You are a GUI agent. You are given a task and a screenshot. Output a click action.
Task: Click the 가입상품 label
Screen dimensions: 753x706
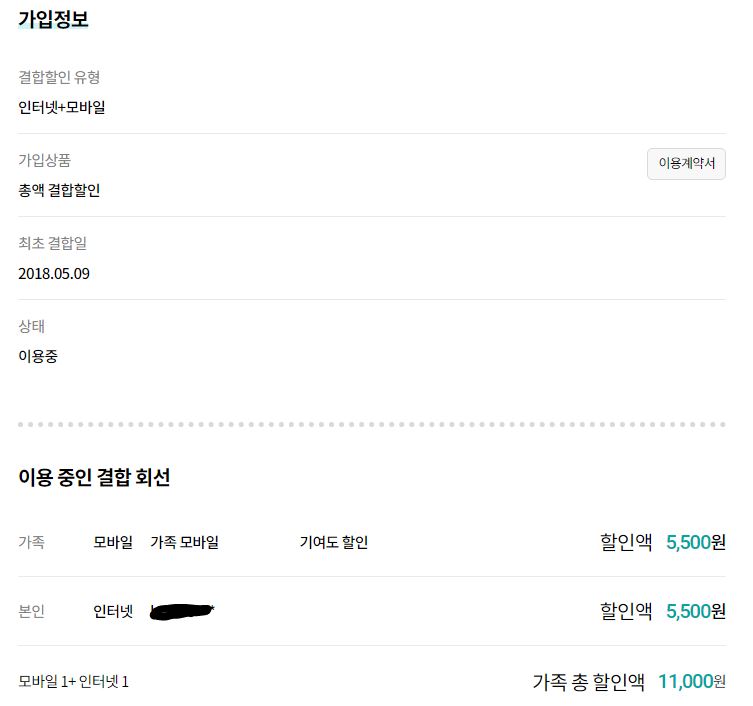click(x=45, y=160)
